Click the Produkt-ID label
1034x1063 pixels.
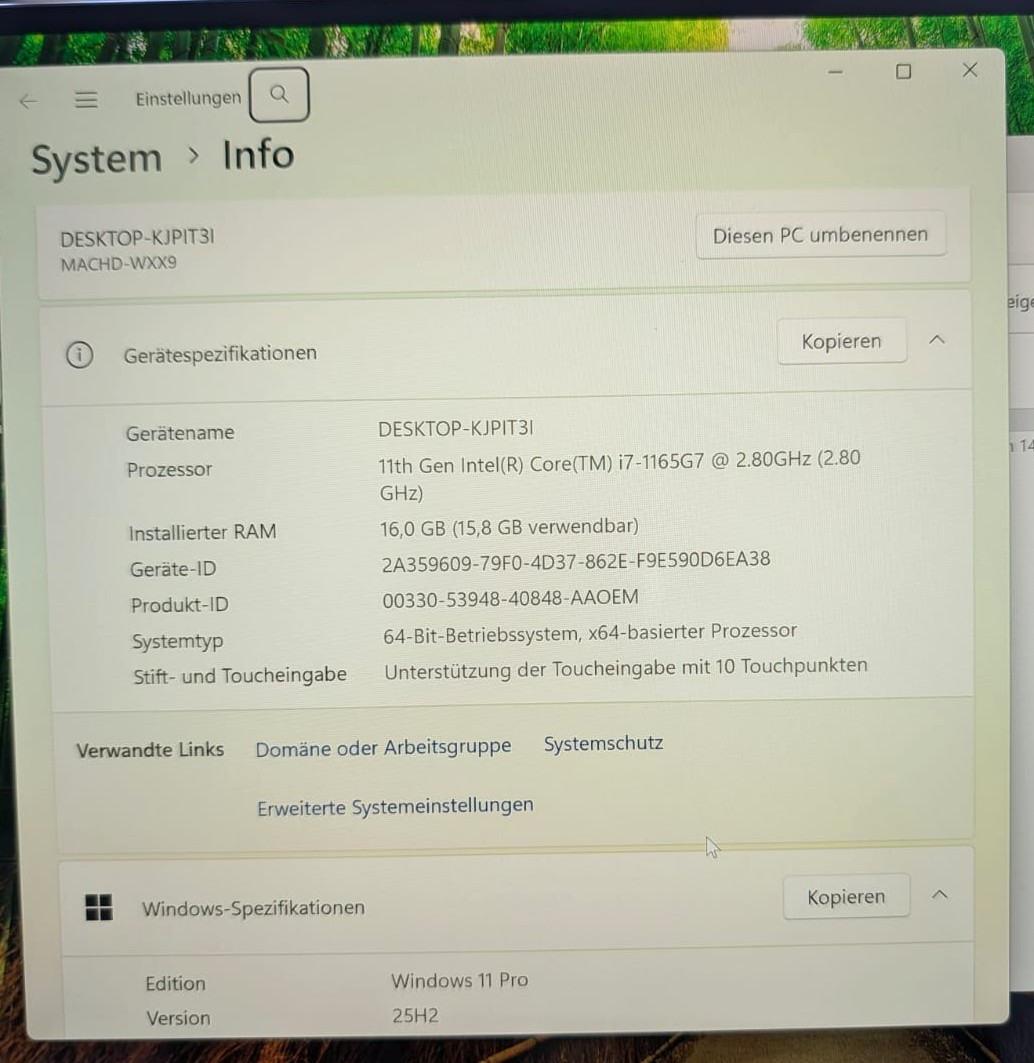click(x=180, y=605)
